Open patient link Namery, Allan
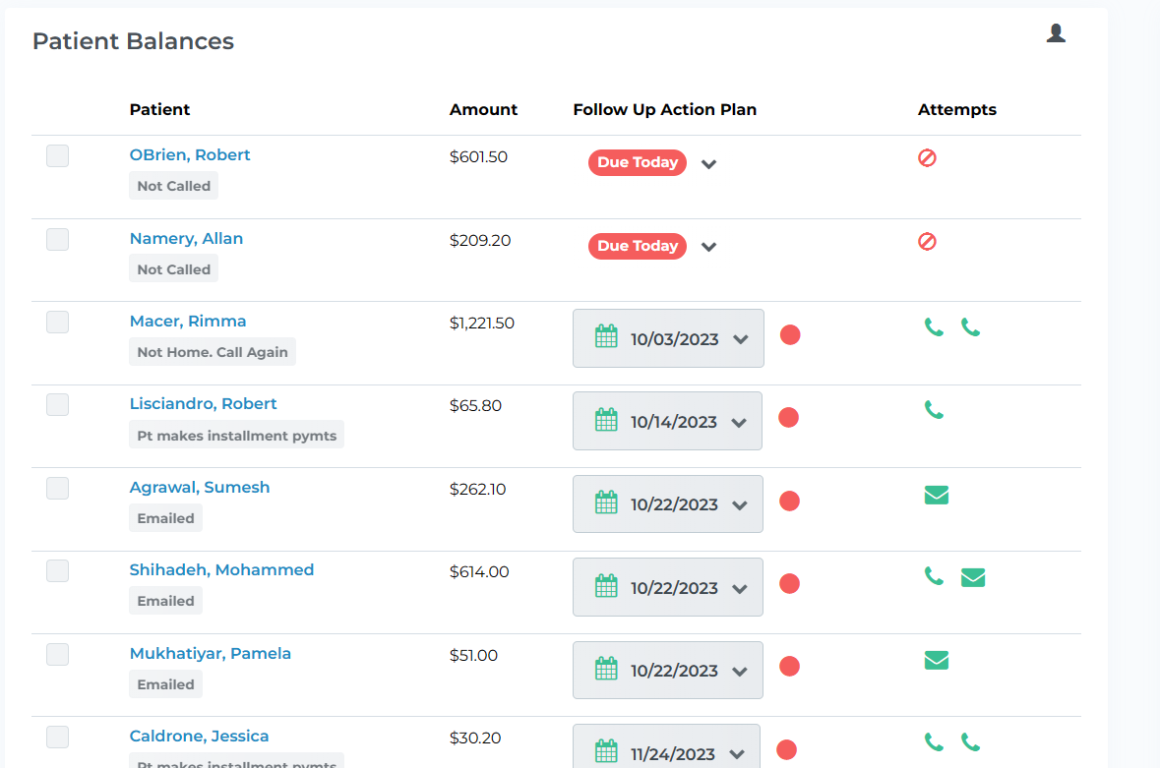The image size is (1160, 768). click(186, 239)
